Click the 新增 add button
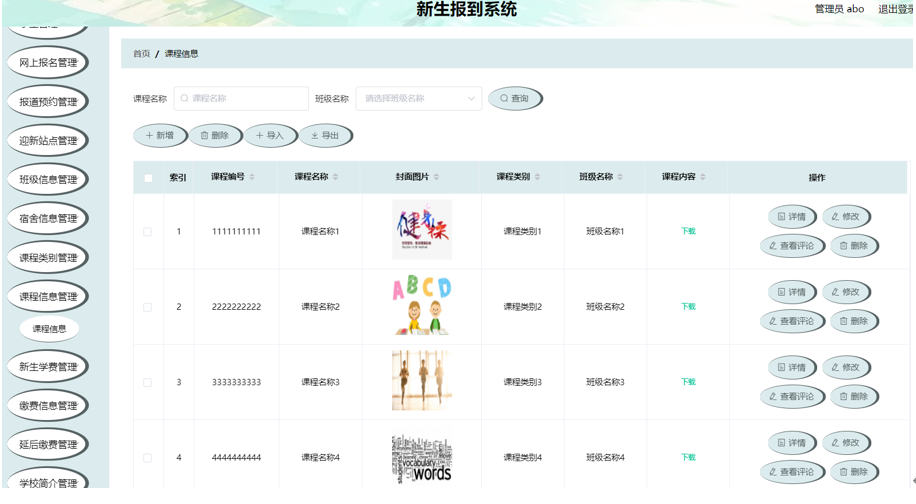Screen dimensions: 916x504 coord(160,135)
